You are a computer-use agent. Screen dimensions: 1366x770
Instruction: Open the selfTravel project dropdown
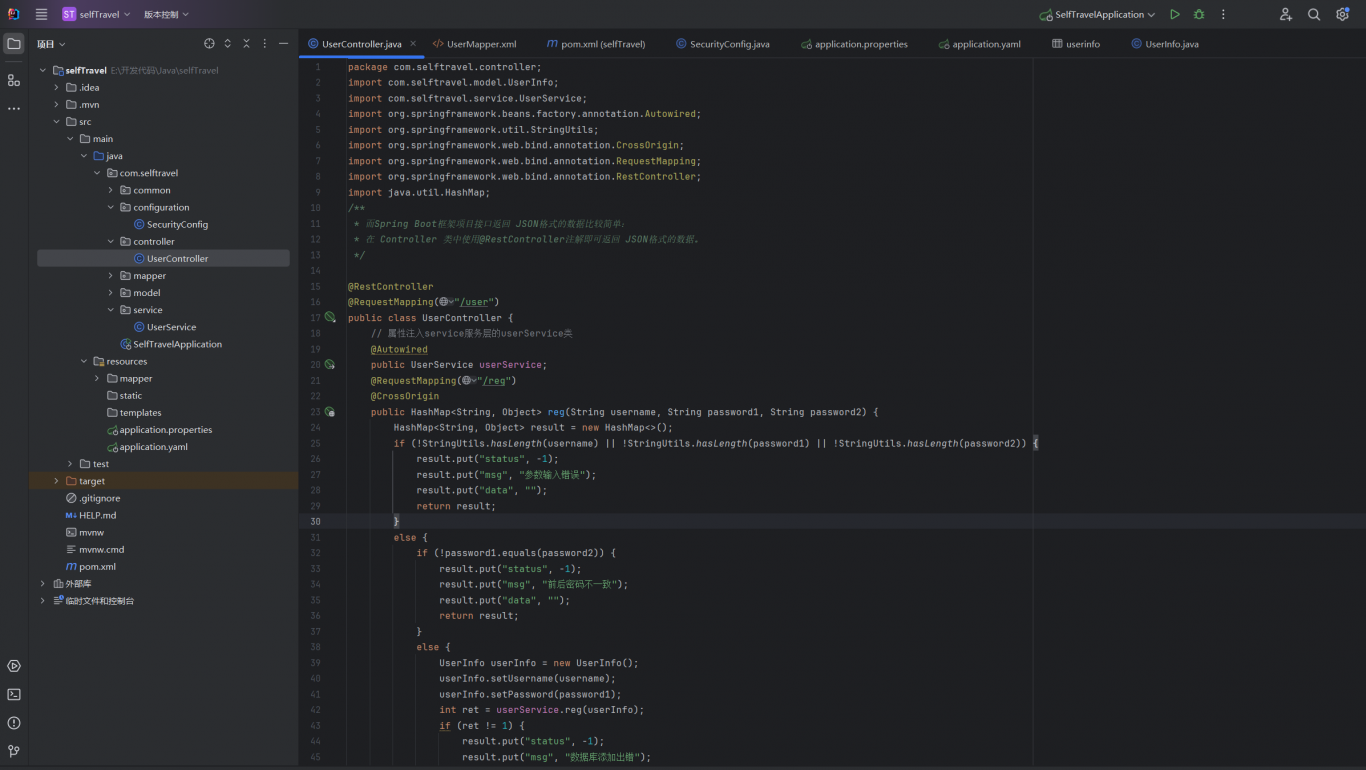pos(95,14)
